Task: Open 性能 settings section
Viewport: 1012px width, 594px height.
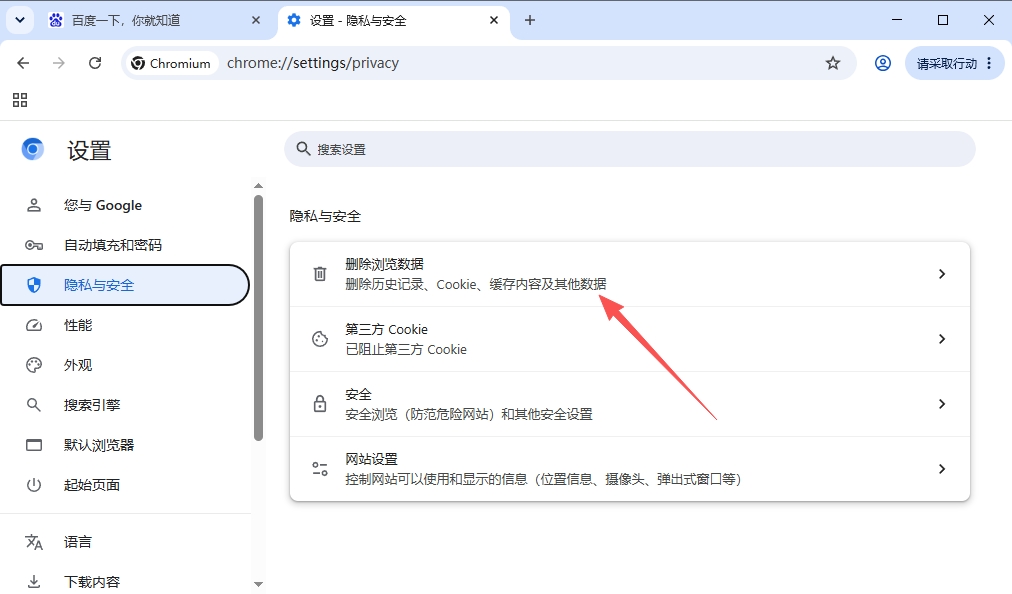Action: coord(125,325)
